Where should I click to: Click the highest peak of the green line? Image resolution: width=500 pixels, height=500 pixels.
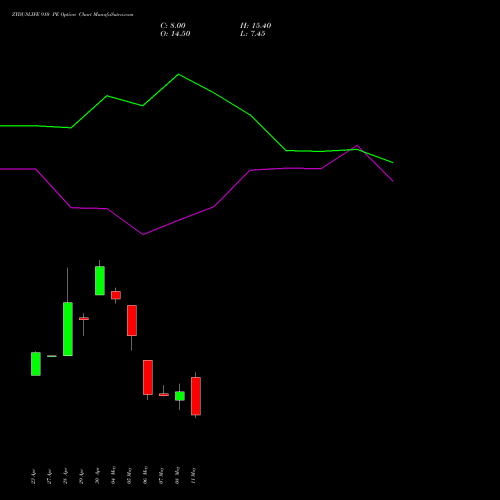tap(178, 74)
